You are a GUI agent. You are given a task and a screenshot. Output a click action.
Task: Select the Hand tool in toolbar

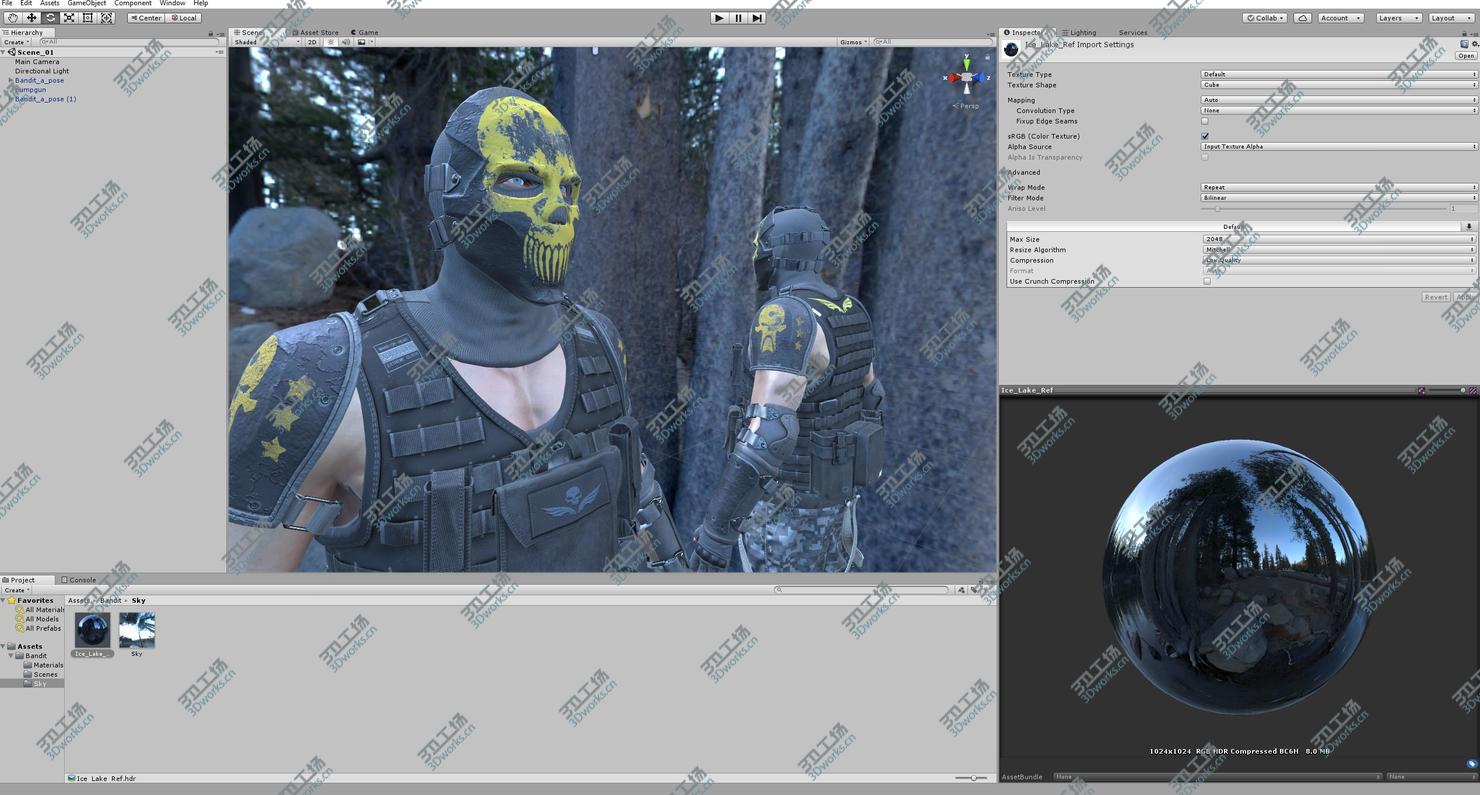[x=13, y=18]
